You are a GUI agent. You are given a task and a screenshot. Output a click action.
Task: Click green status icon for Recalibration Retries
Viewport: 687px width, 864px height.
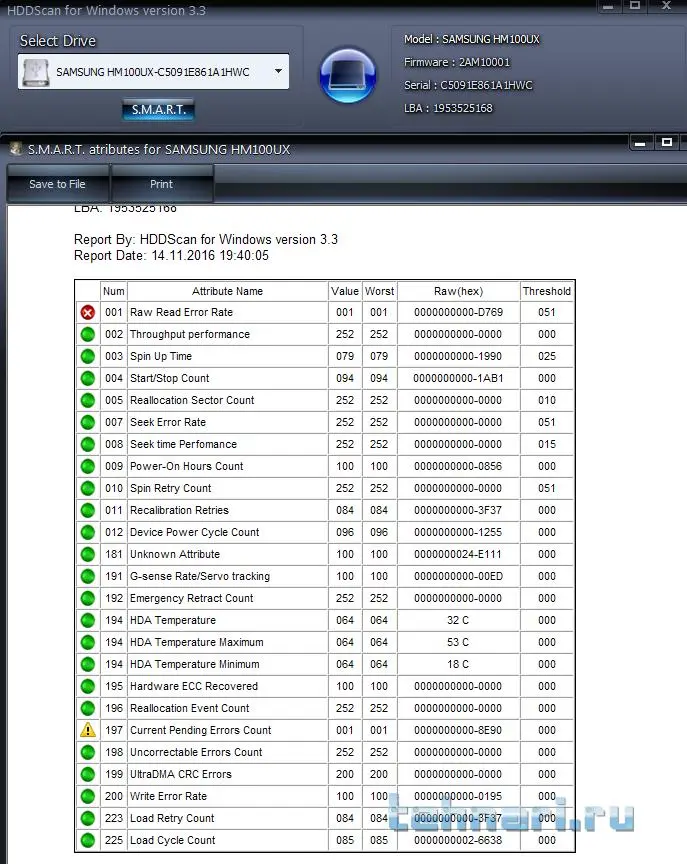88,511
